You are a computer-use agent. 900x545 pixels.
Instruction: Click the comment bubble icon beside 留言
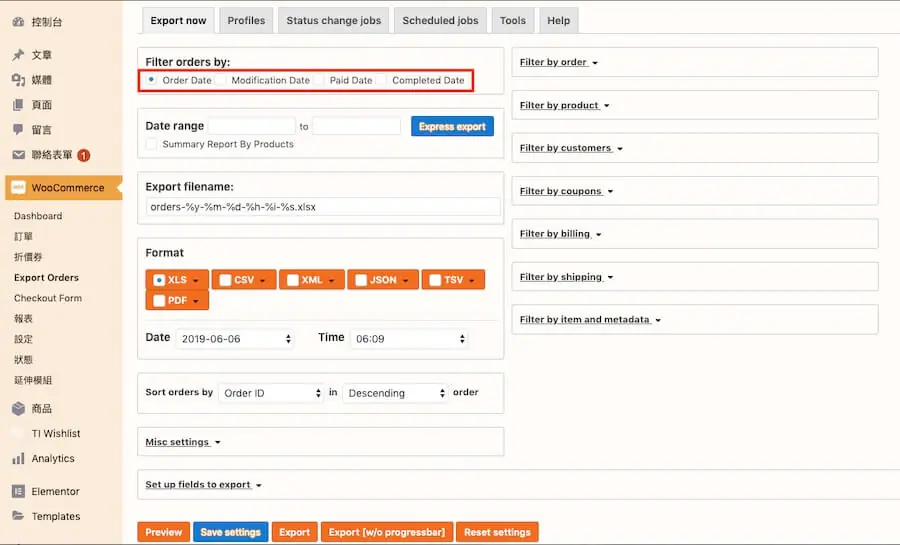tap(18, 129)
